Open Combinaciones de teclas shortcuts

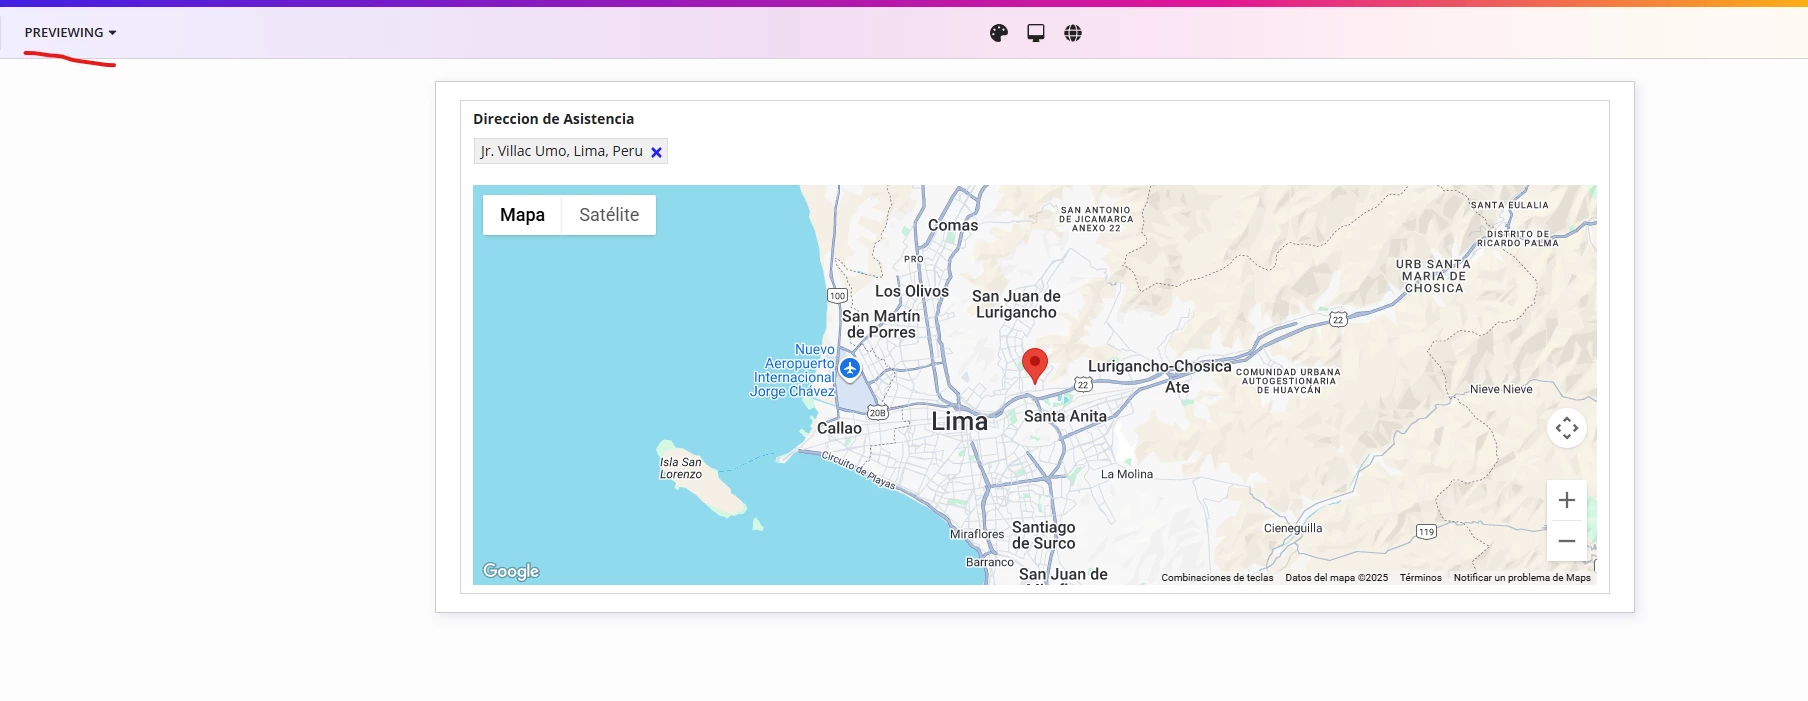(x=1217, y=578)
